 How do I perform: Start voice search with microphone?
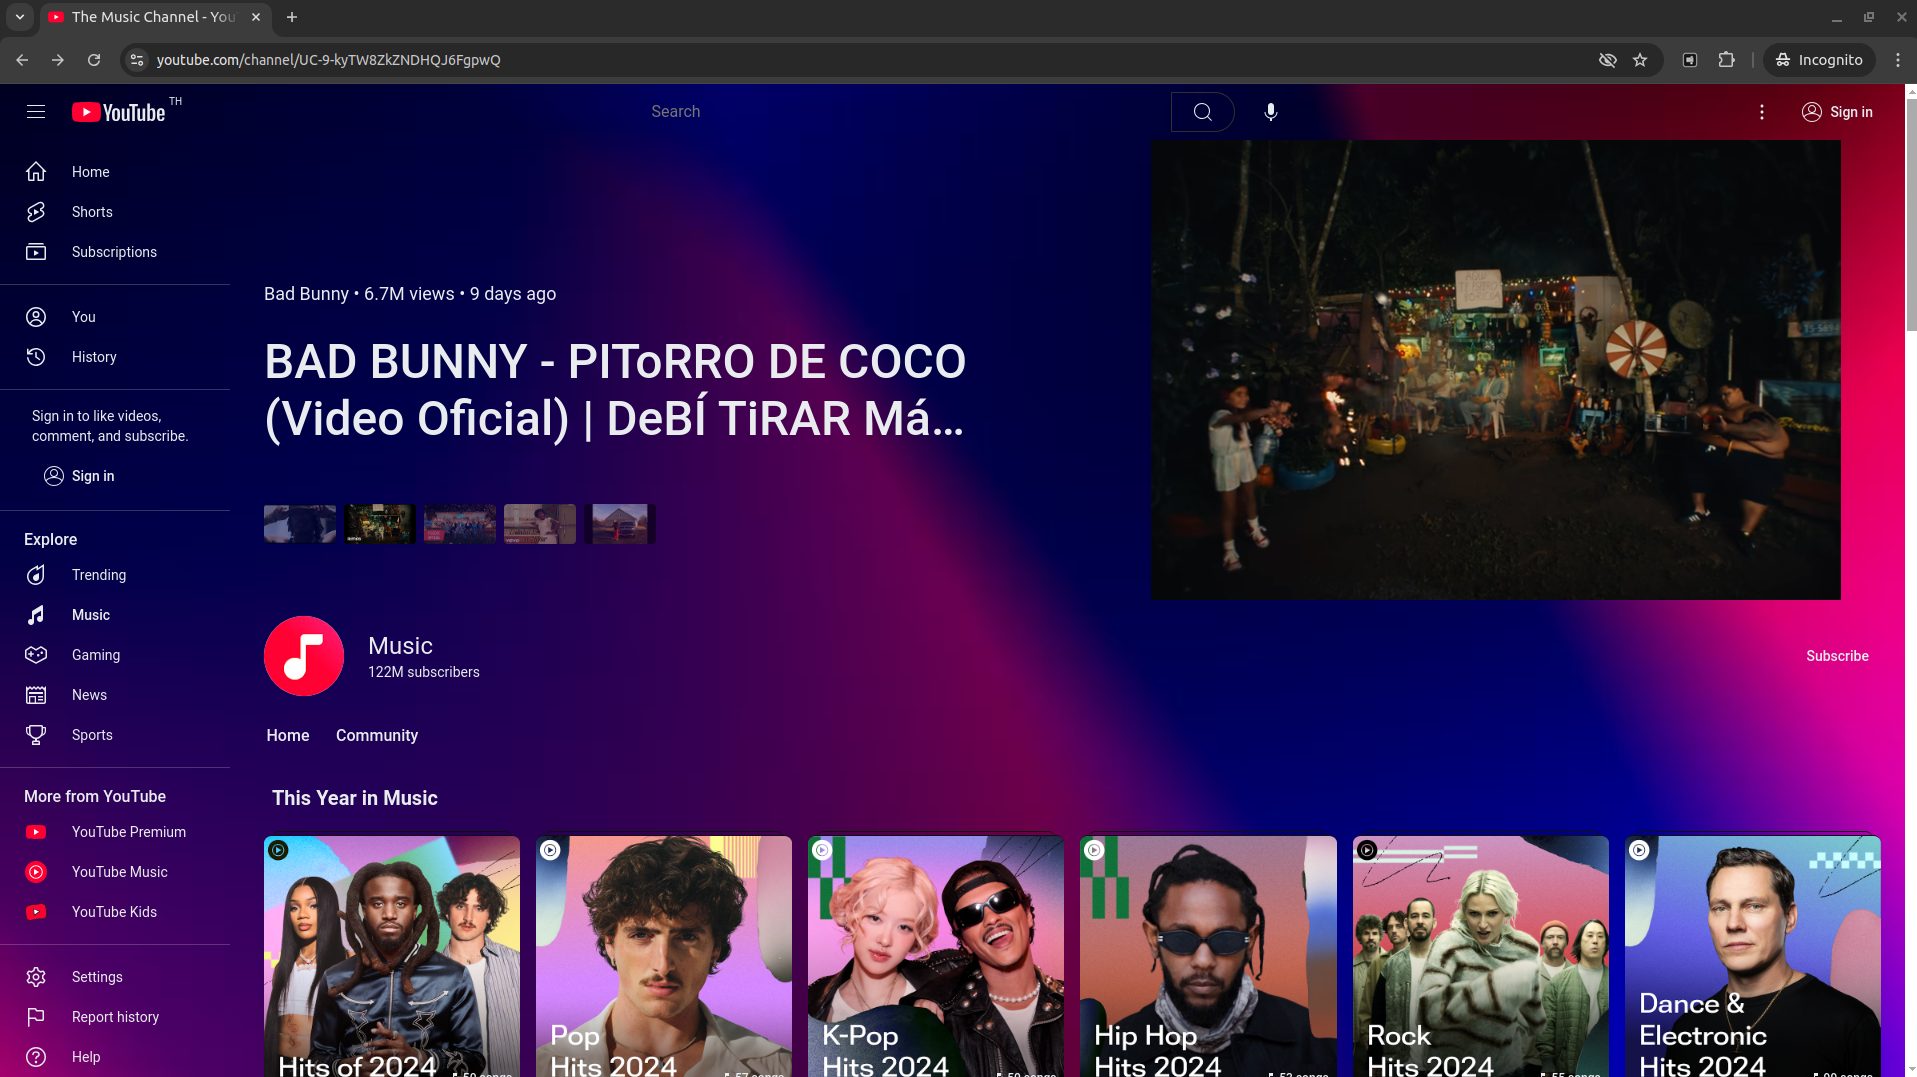1270,112
